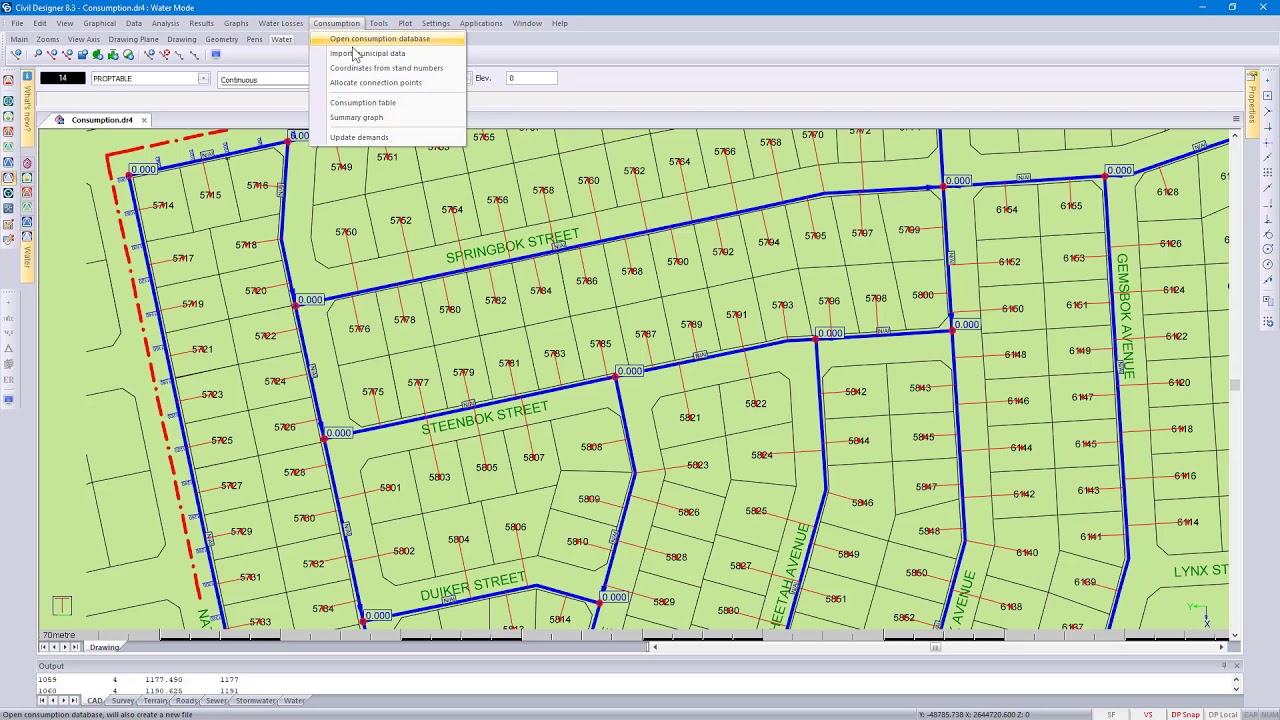
Task: Click the dotted grid snap icon on right toolbar
Action: click(1268, 171)
